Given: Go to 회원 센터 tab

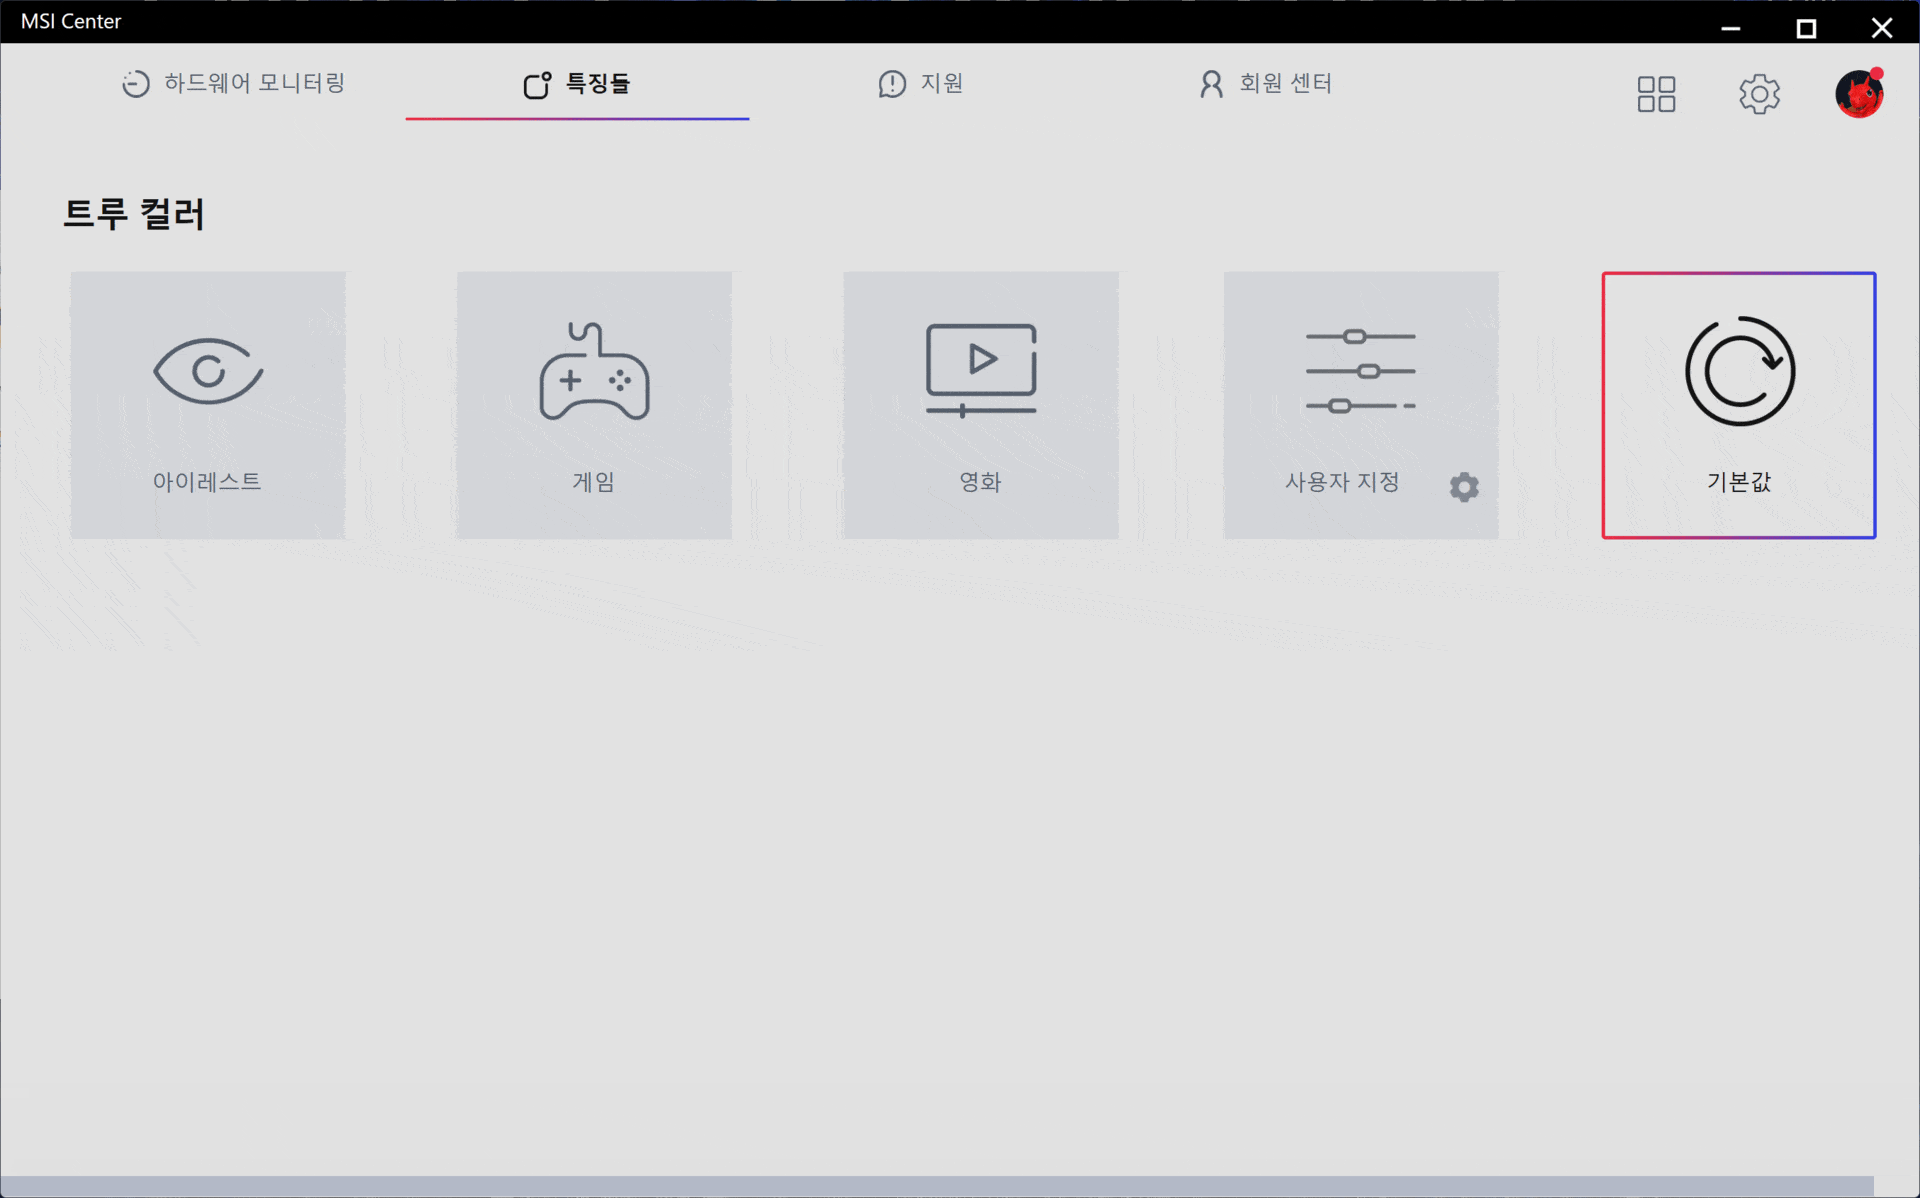Looking at the screenshot, I should point(1266,83).
